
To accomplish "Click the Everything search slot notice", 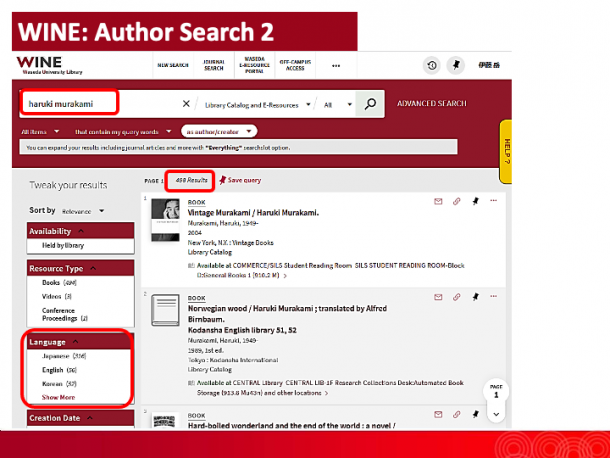I will (238, 147).
